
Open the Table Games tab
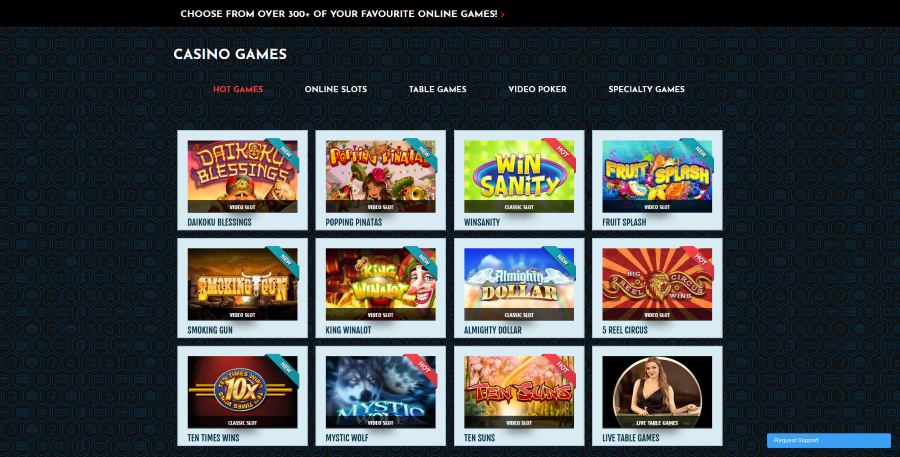point(437,89)
